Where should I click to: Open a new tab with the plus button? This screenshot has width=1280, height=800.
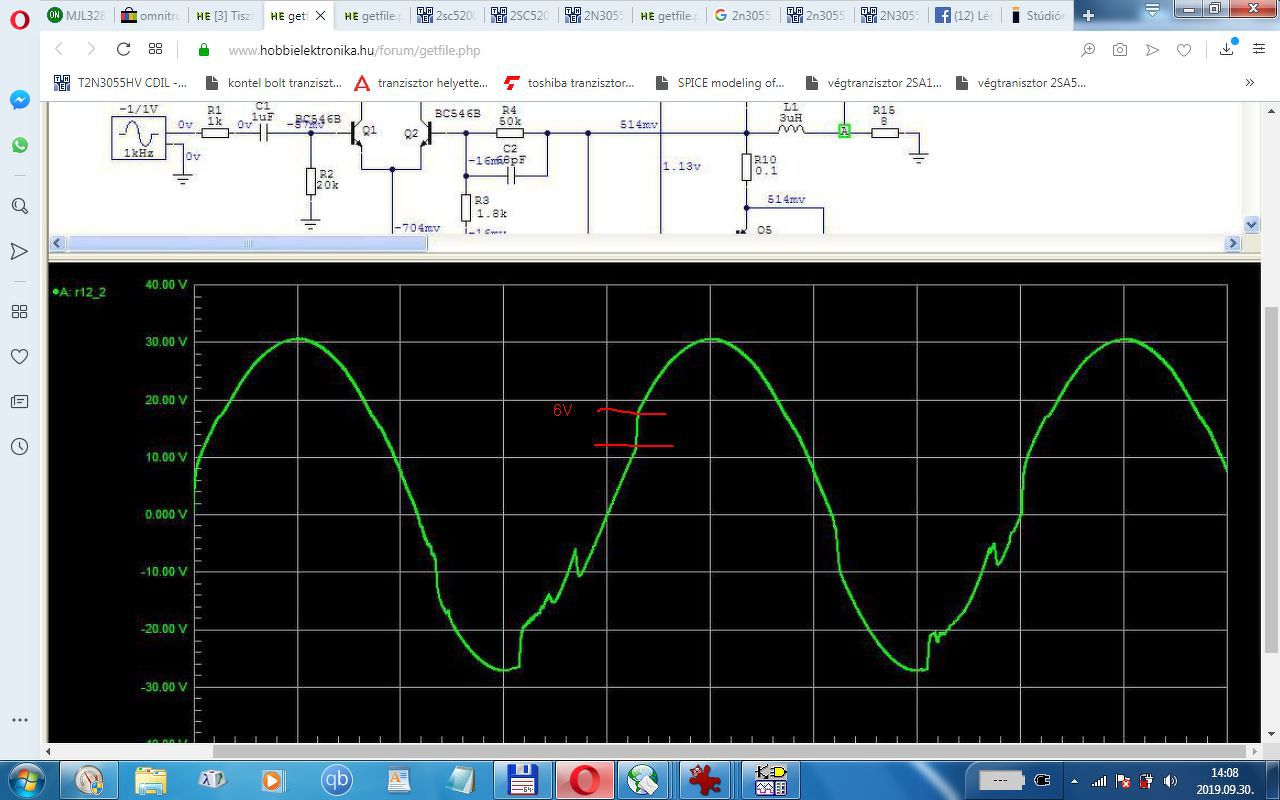(x=1088, y=15)
